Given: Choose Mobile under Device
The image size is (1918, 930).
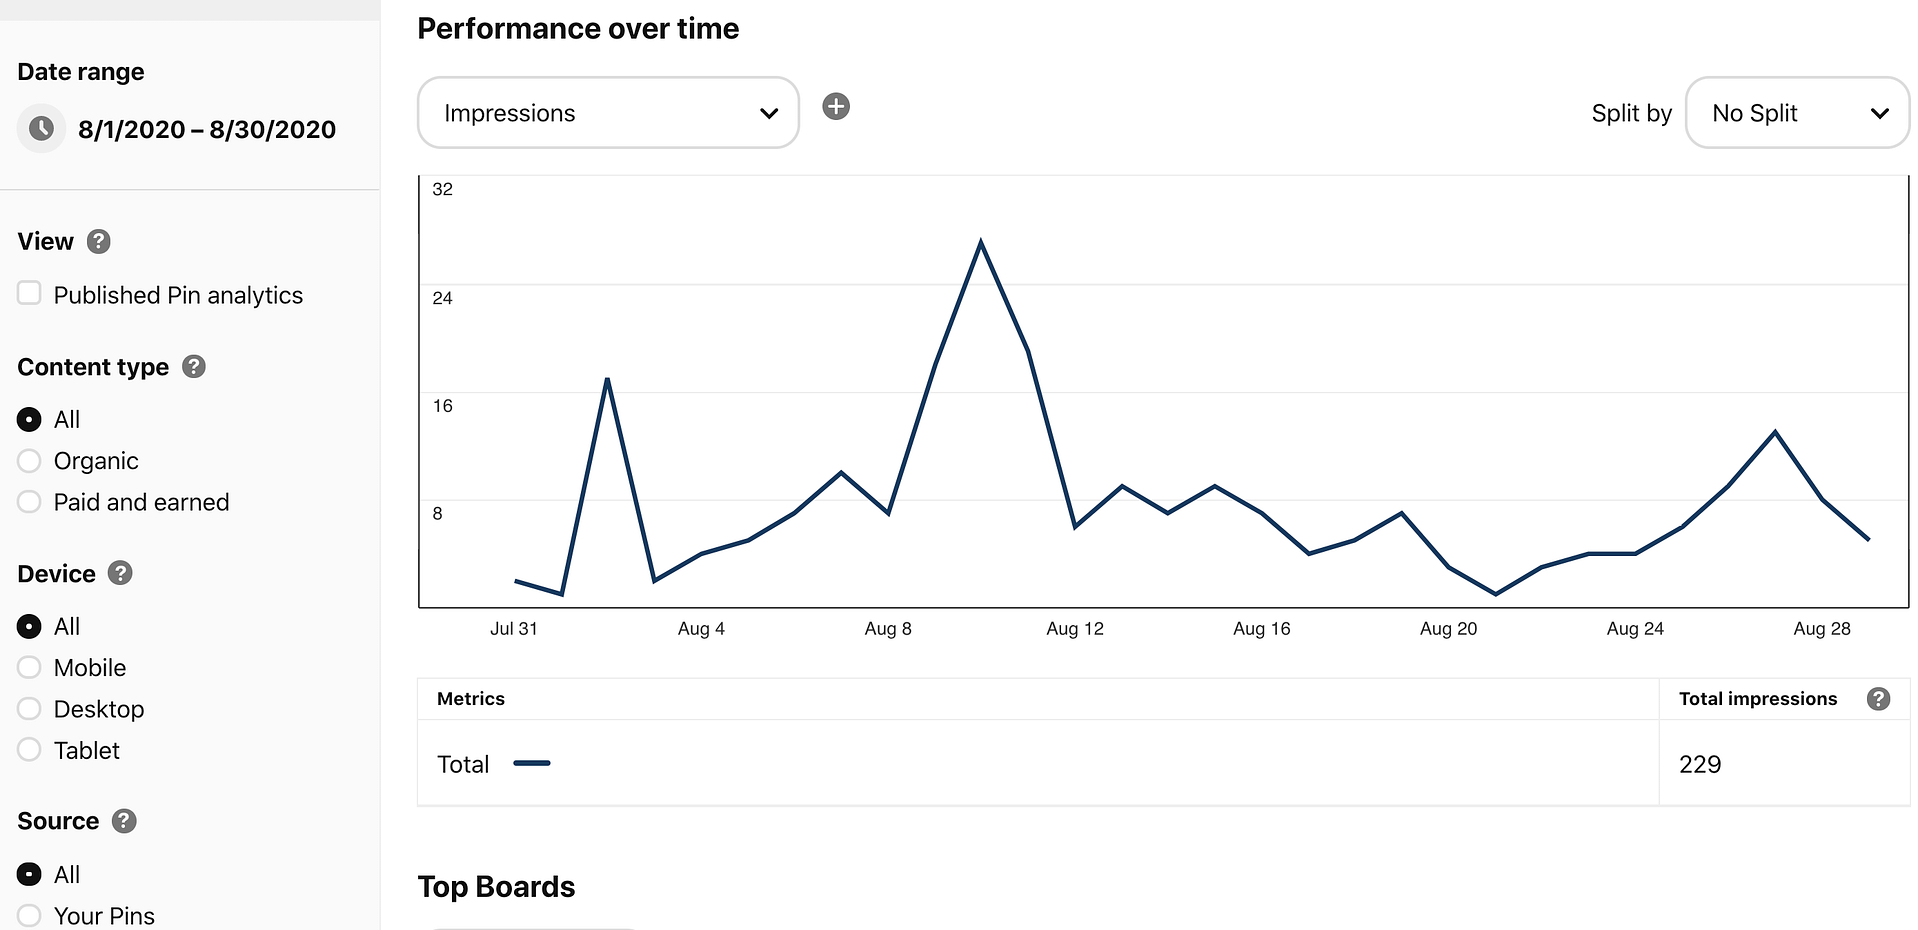Looking at the screenshot, I should [x=29, y=667].
